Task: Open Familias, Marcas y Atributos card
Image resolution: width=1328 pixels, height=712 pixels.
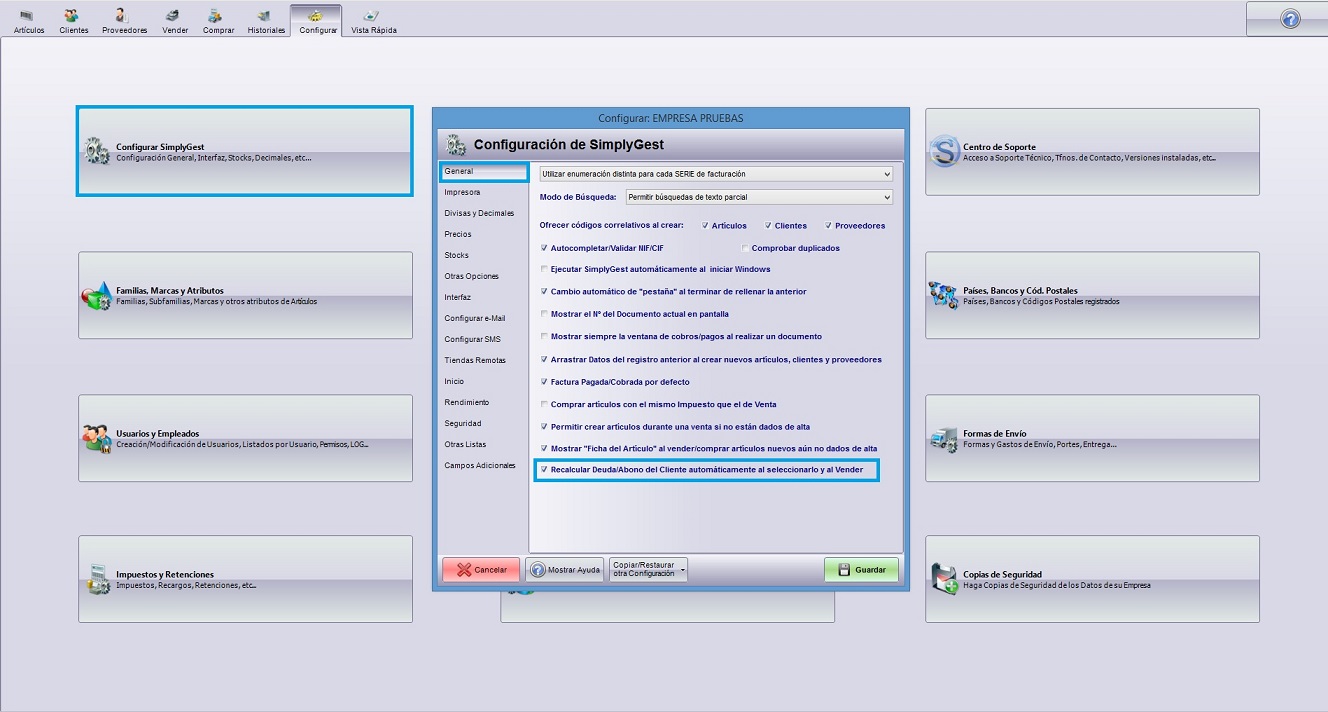Action: coord(245,295)
